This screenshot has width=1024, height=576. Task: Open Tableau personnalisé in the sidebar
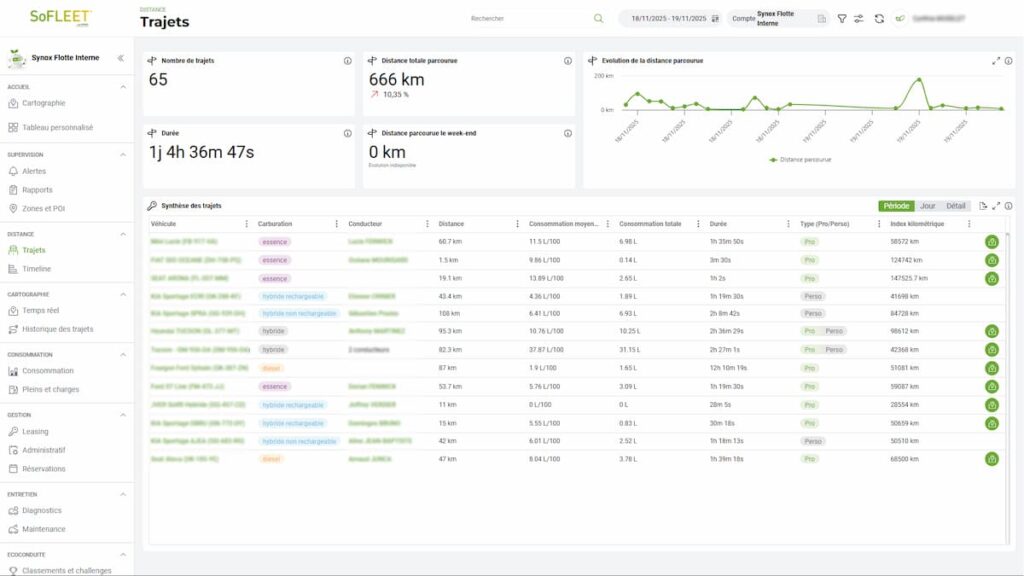tap(57, 127)
